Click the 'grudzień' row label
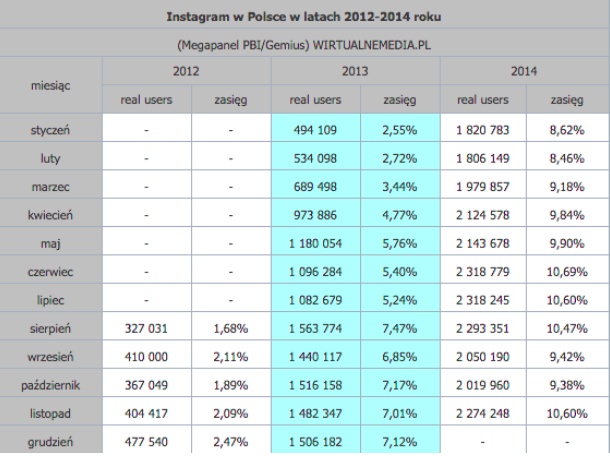Screen dimensions: 610x456 pos(51,439)
